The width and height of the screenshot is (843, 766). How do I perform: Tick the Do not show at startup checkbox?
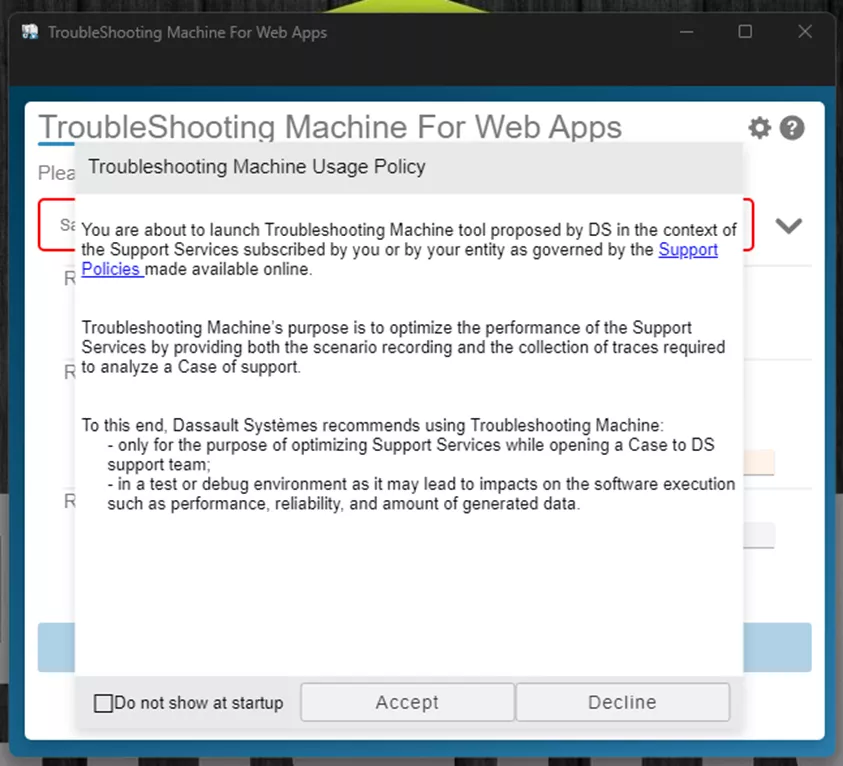(x=103, y=703)
